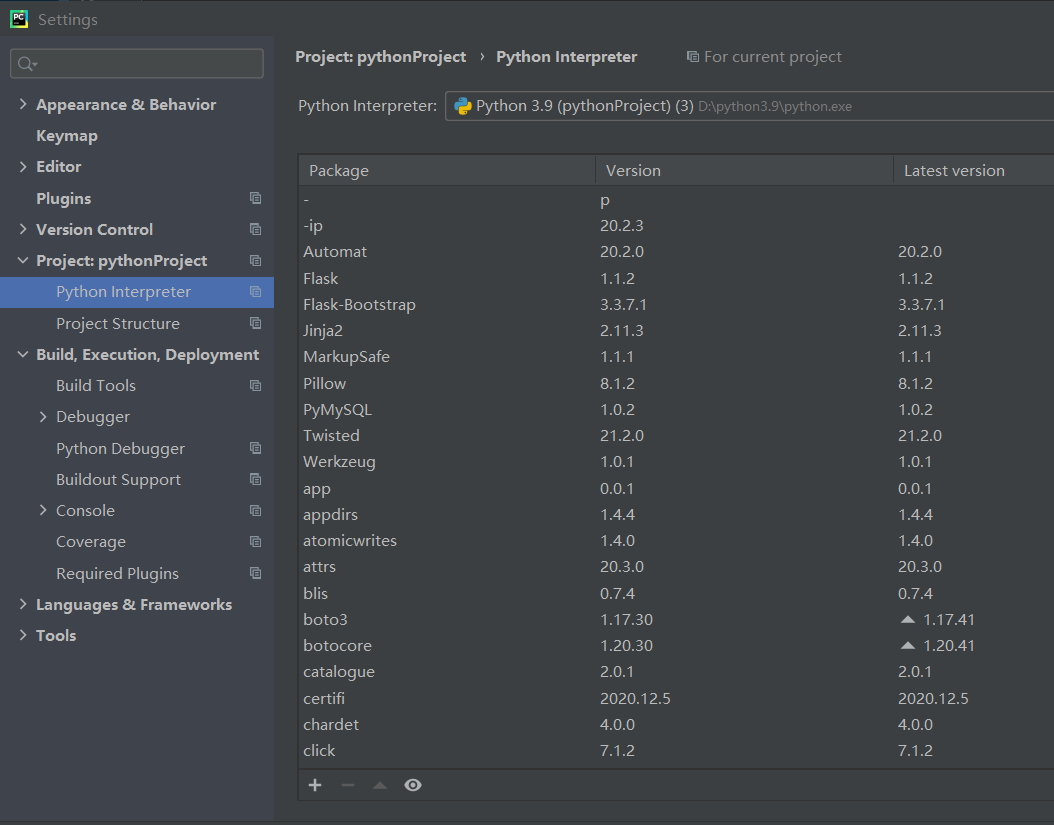The width and height of the screenshot is (1054, 825).
Task: Click the project-level icon beside Plugins
Action: (255, 198)
